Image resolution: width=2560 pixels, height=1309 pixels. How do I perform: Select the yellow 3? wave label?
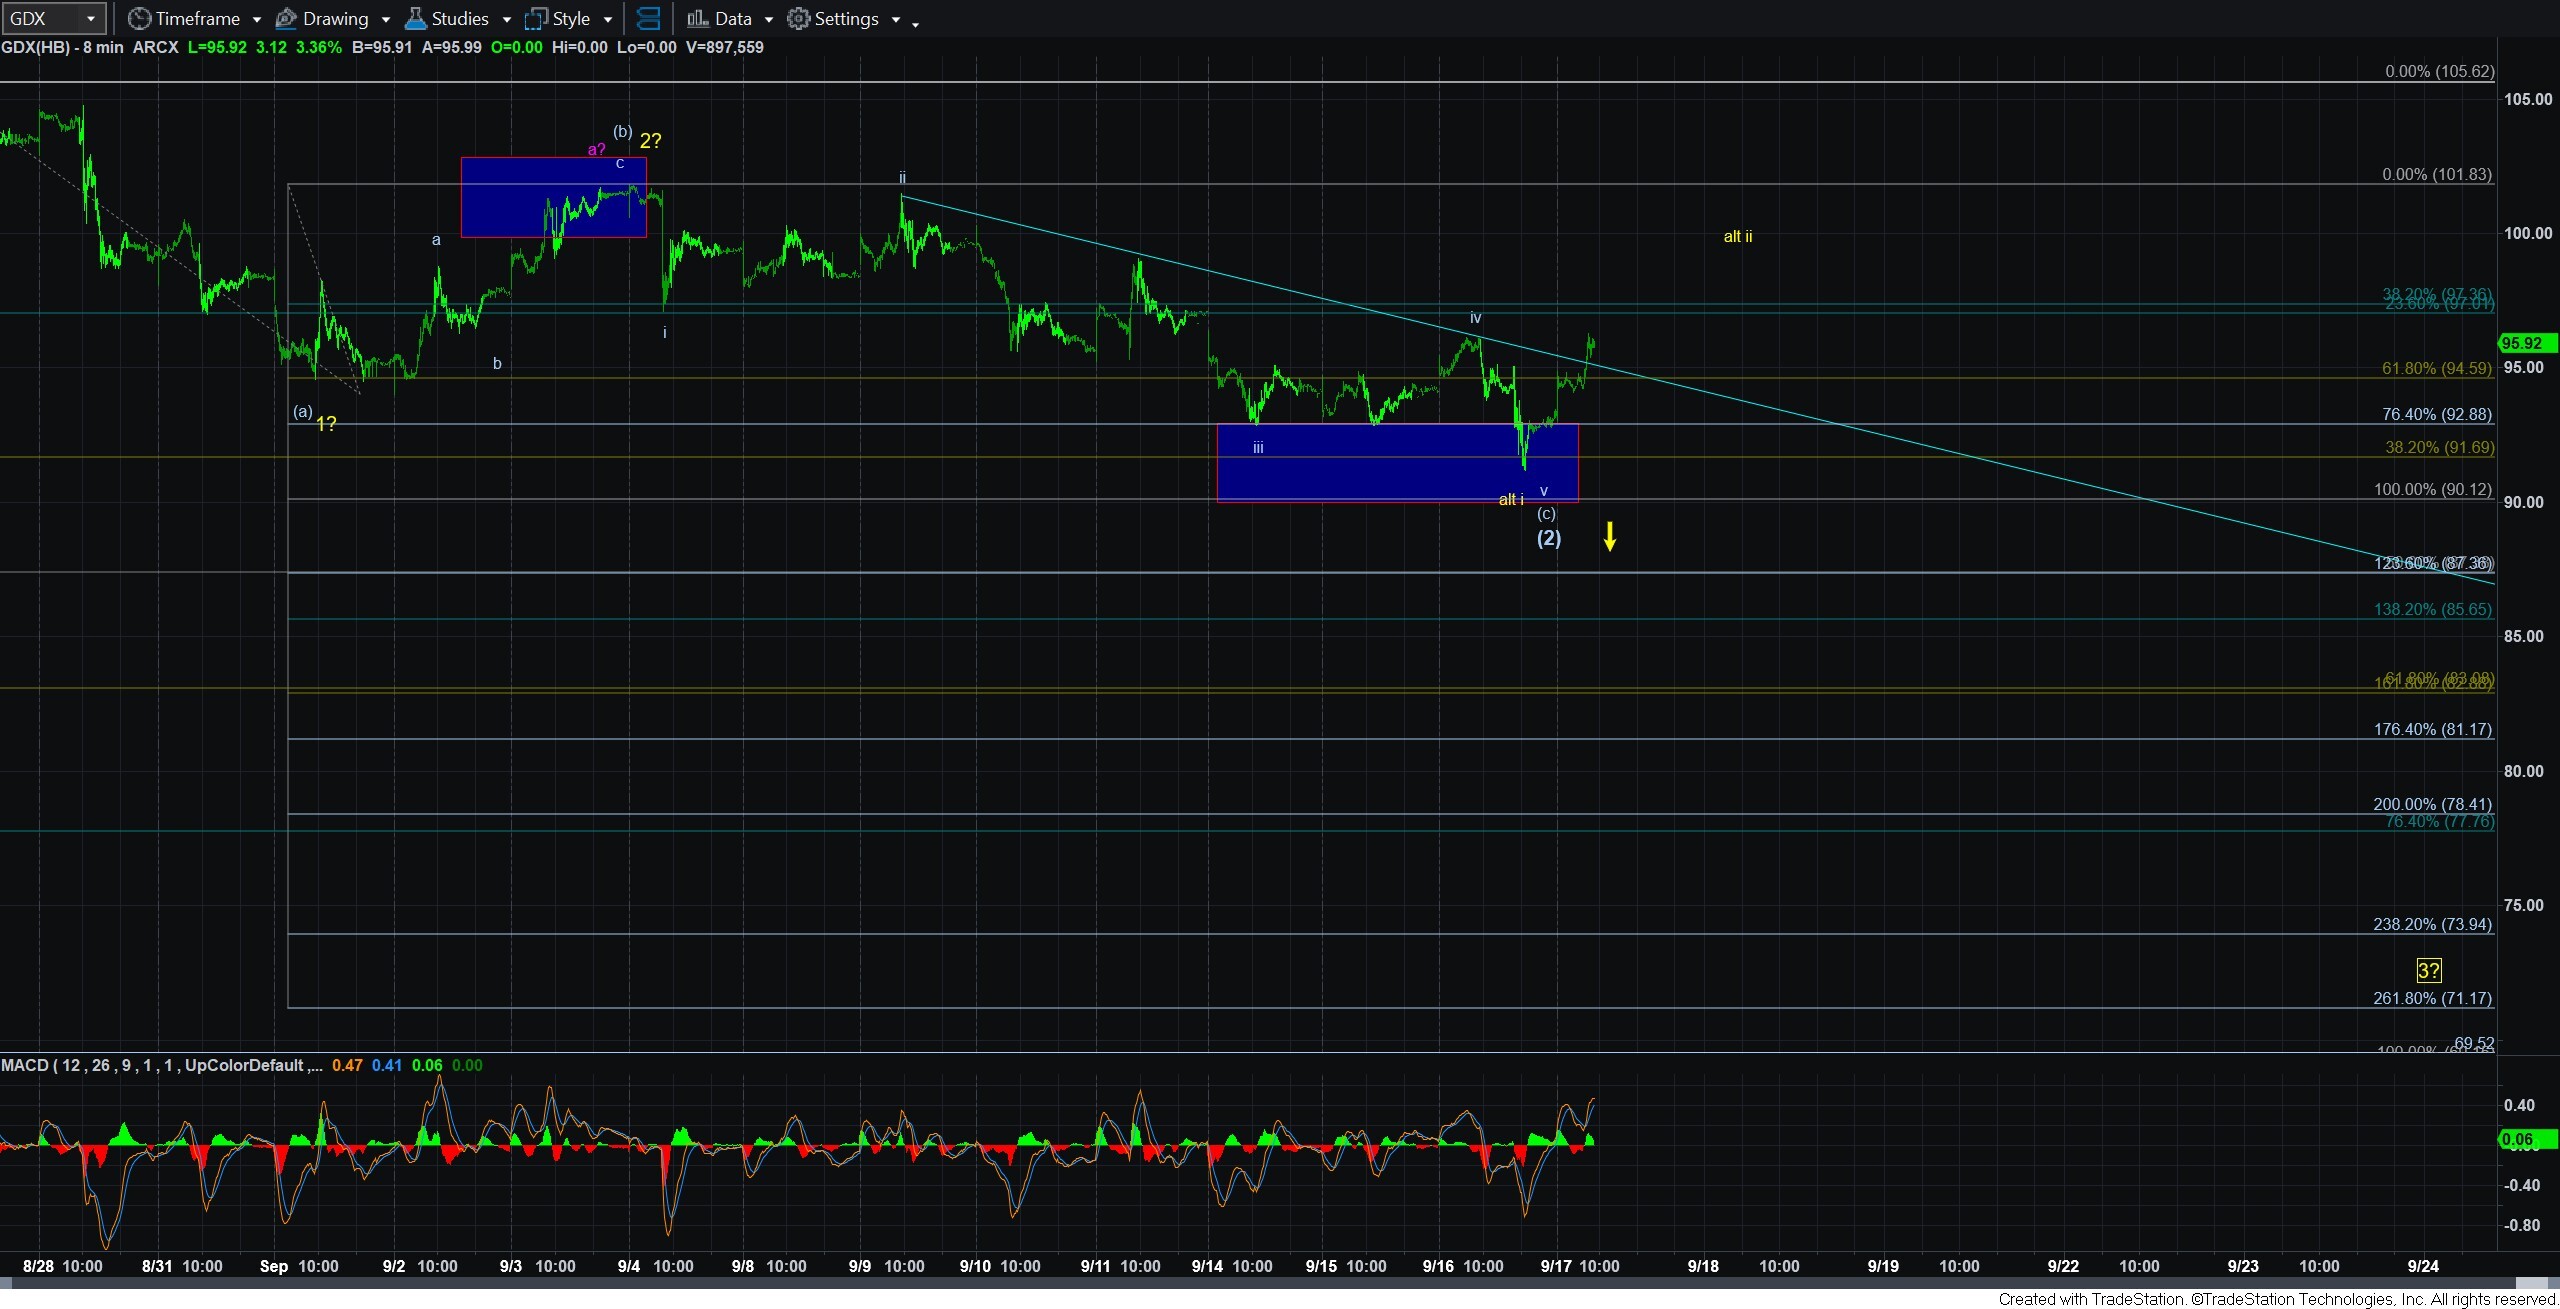tap(2428, 970)
